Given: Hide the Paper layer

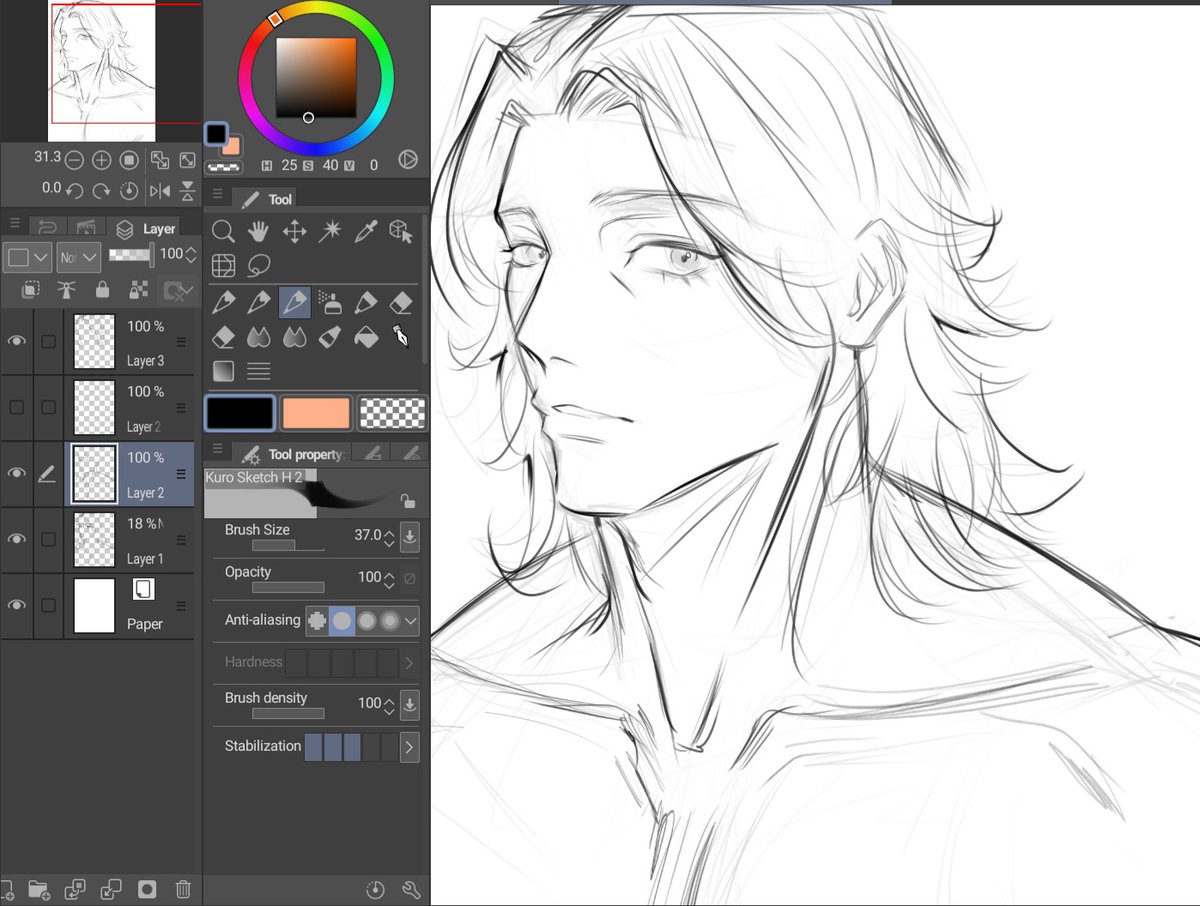Looking at the screenshot, I should tap(16, 605).
